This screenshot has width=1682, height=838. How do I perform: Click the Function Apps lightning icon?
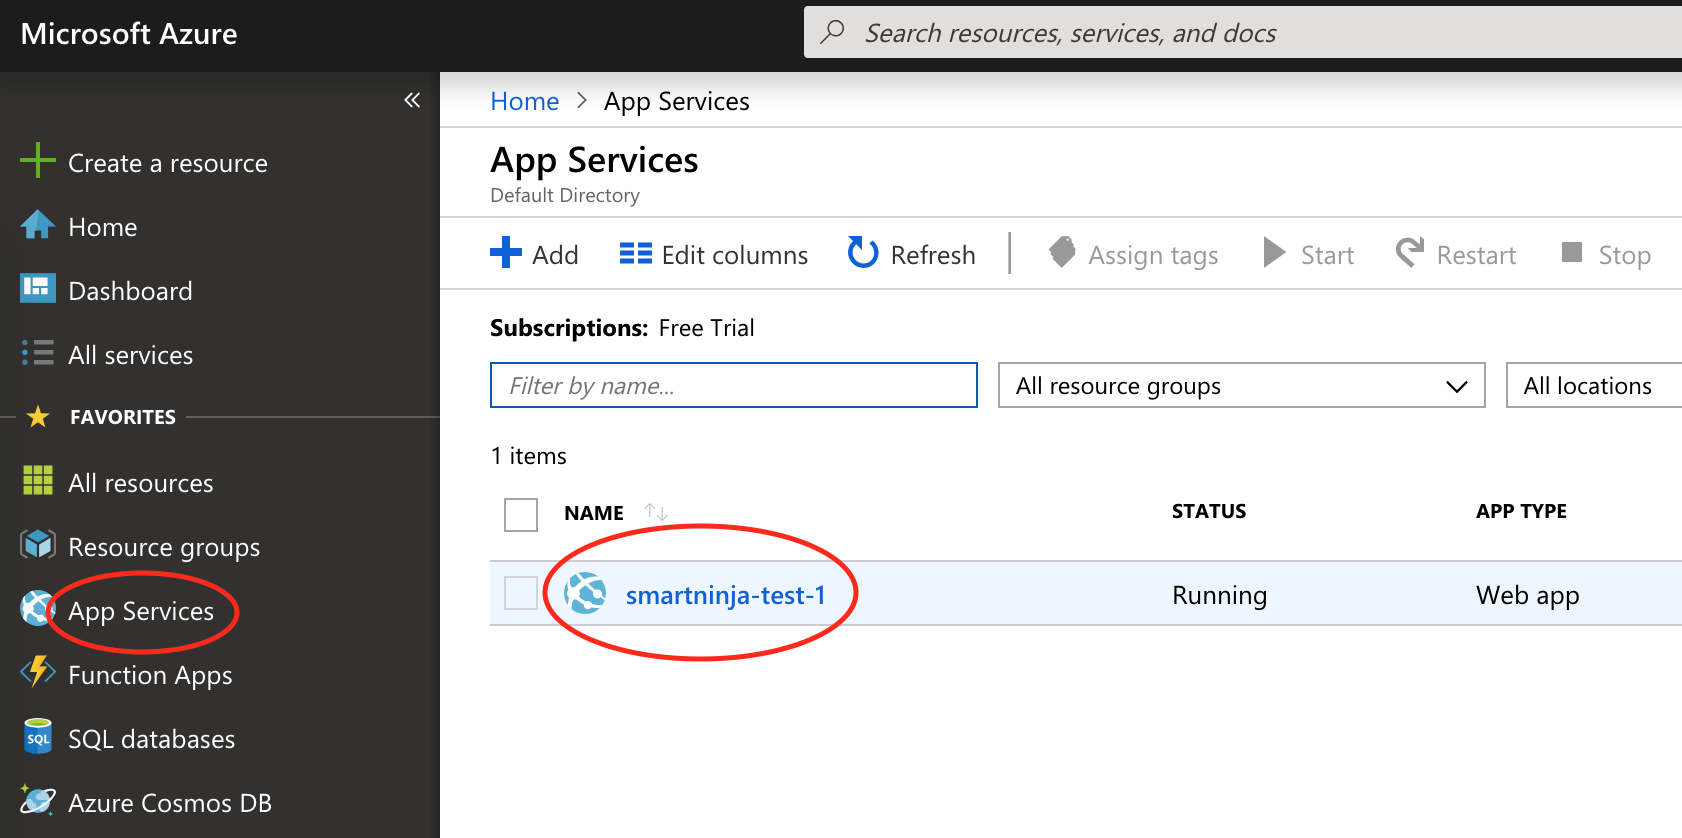click(38, 671)
